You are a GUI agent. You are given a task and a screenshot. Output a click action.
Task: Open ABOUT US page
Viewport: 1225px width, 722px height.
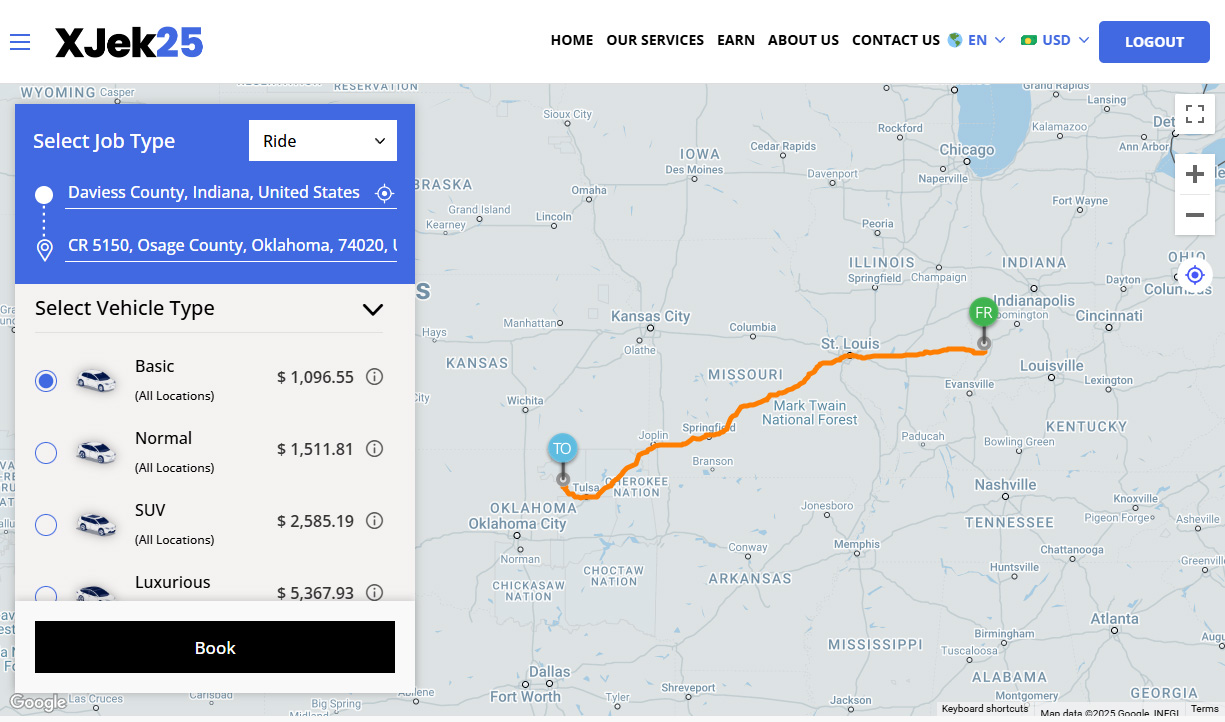(x=803, y=40)
